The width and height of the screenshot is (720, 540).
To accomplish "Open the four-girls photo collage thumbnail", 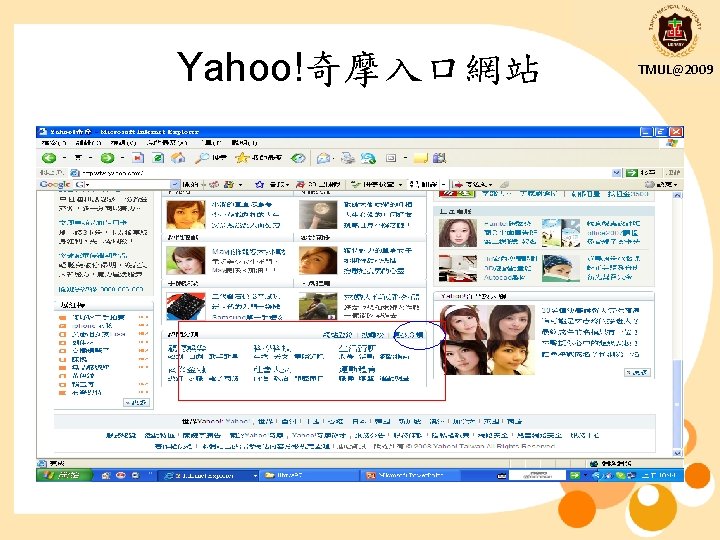I will click(487, 340).
